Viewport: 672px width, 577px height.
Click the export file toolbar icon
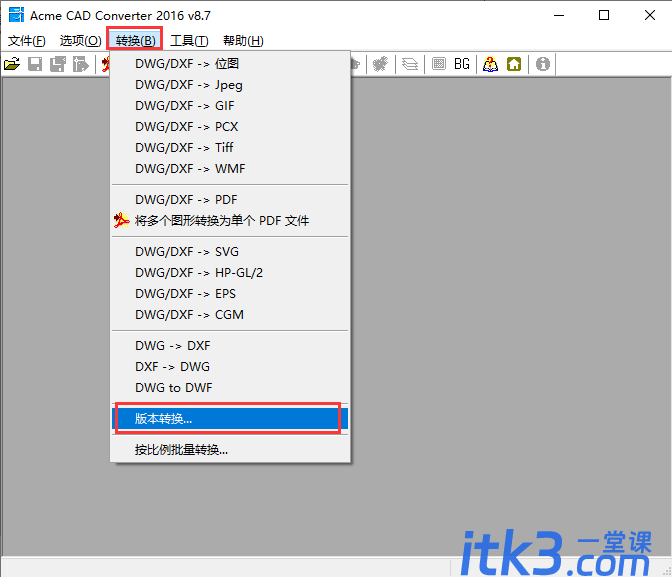(81, 64)
